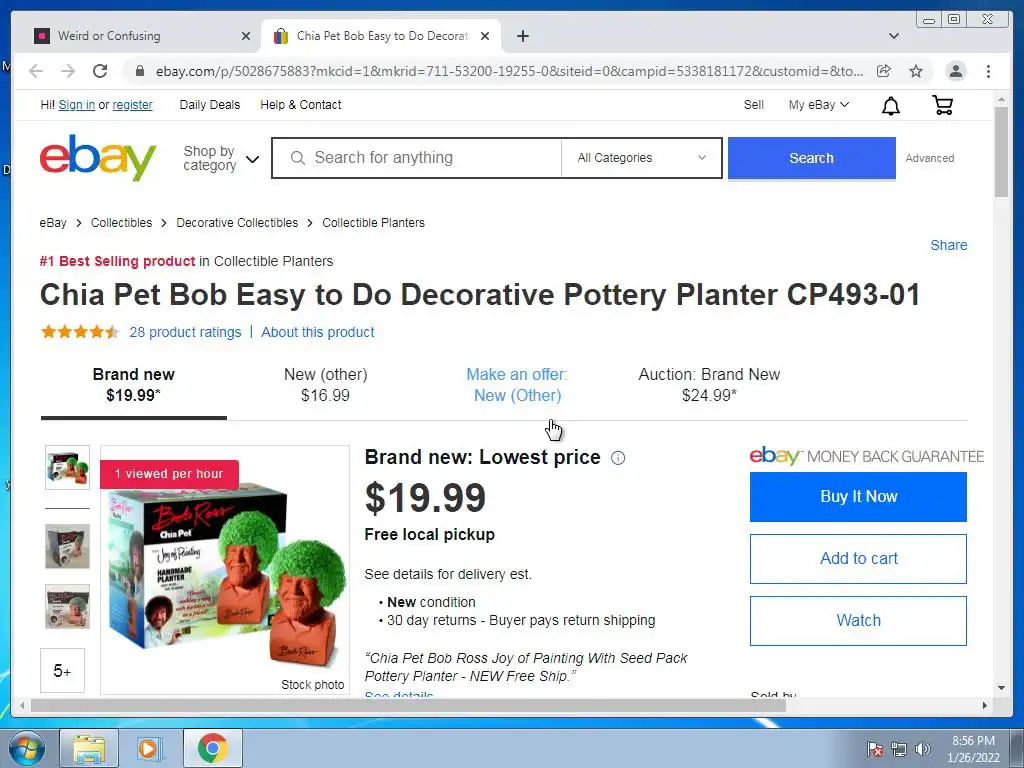This screenshot has height=768, width=1024.
Task: Open the Chrome three-dot menu
Action: [988, 71]
